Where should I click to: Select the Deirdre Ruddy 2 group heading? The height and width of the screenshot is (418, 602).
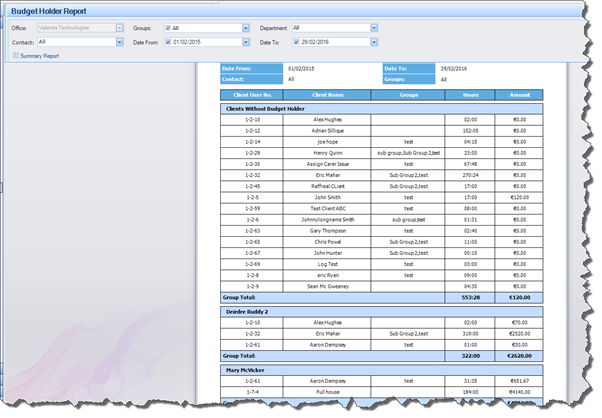point(382,312)
